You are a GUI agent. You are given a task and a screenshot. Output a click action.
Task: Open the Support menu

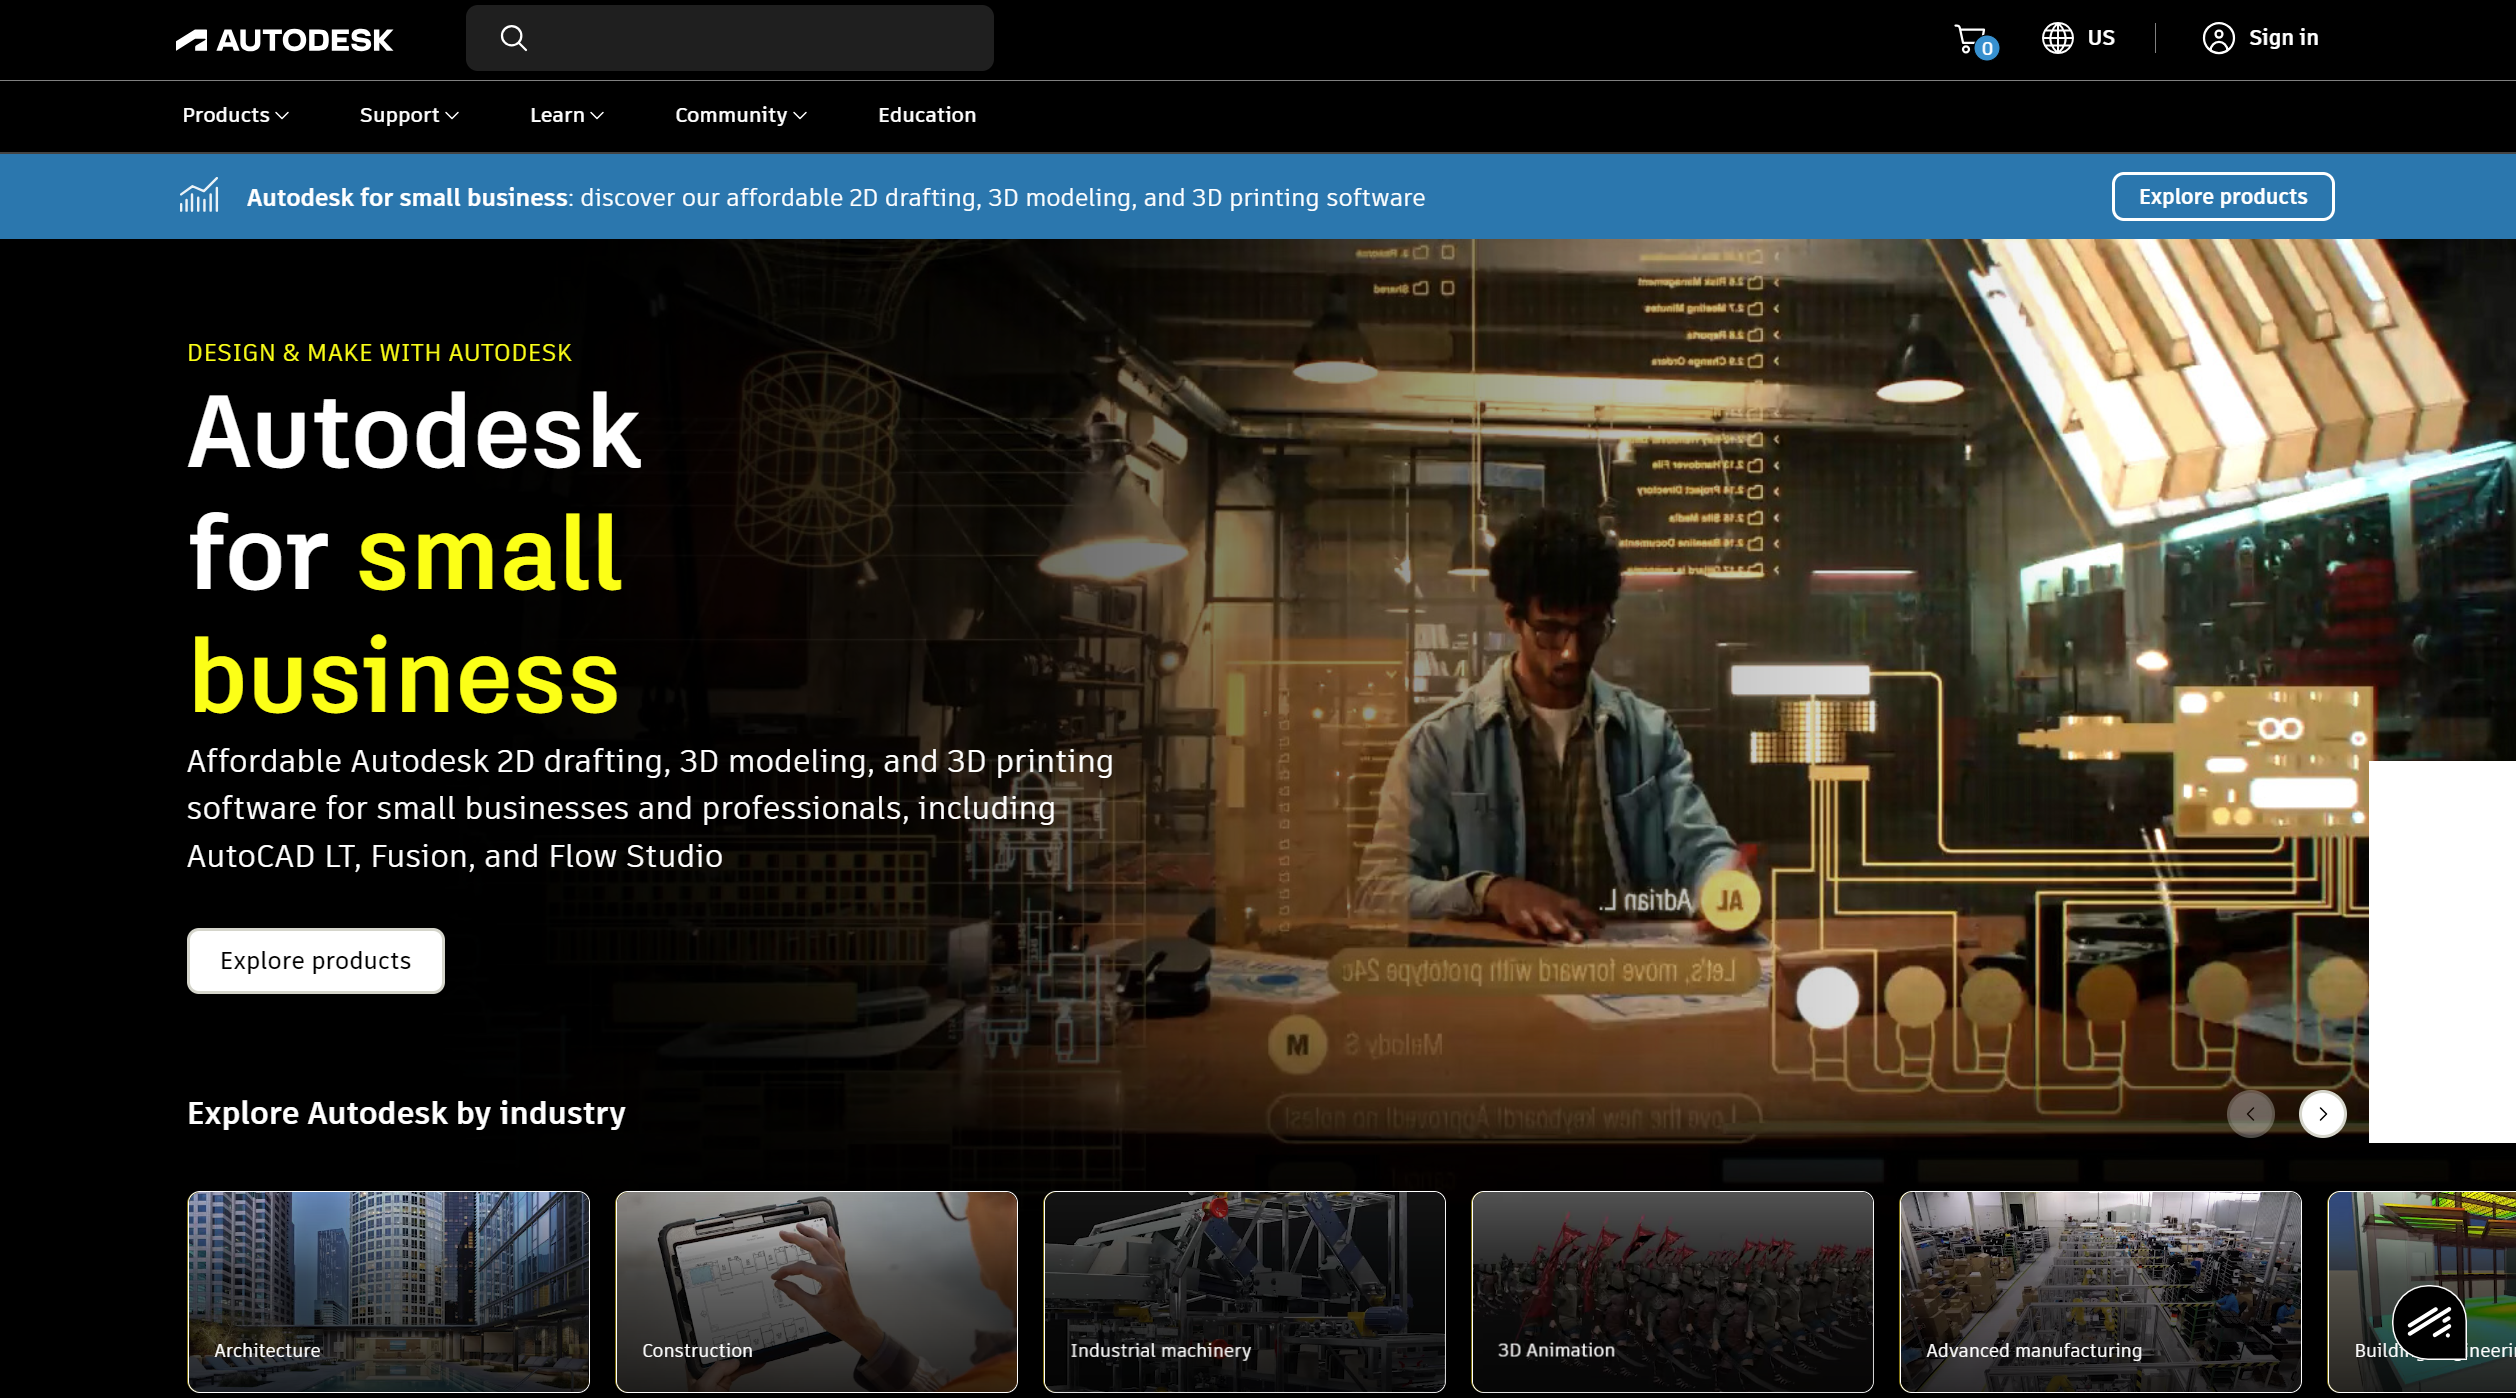pos(409,115)
